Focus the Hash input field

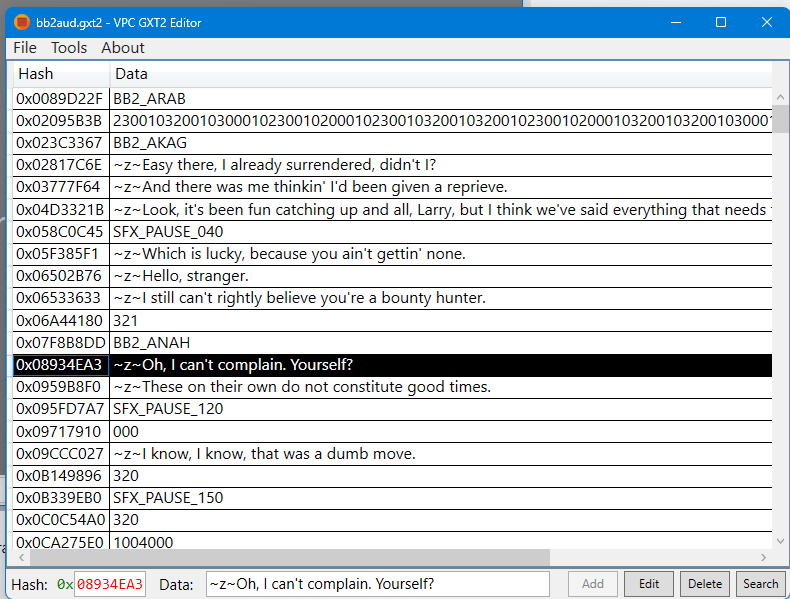click(110, 584)
